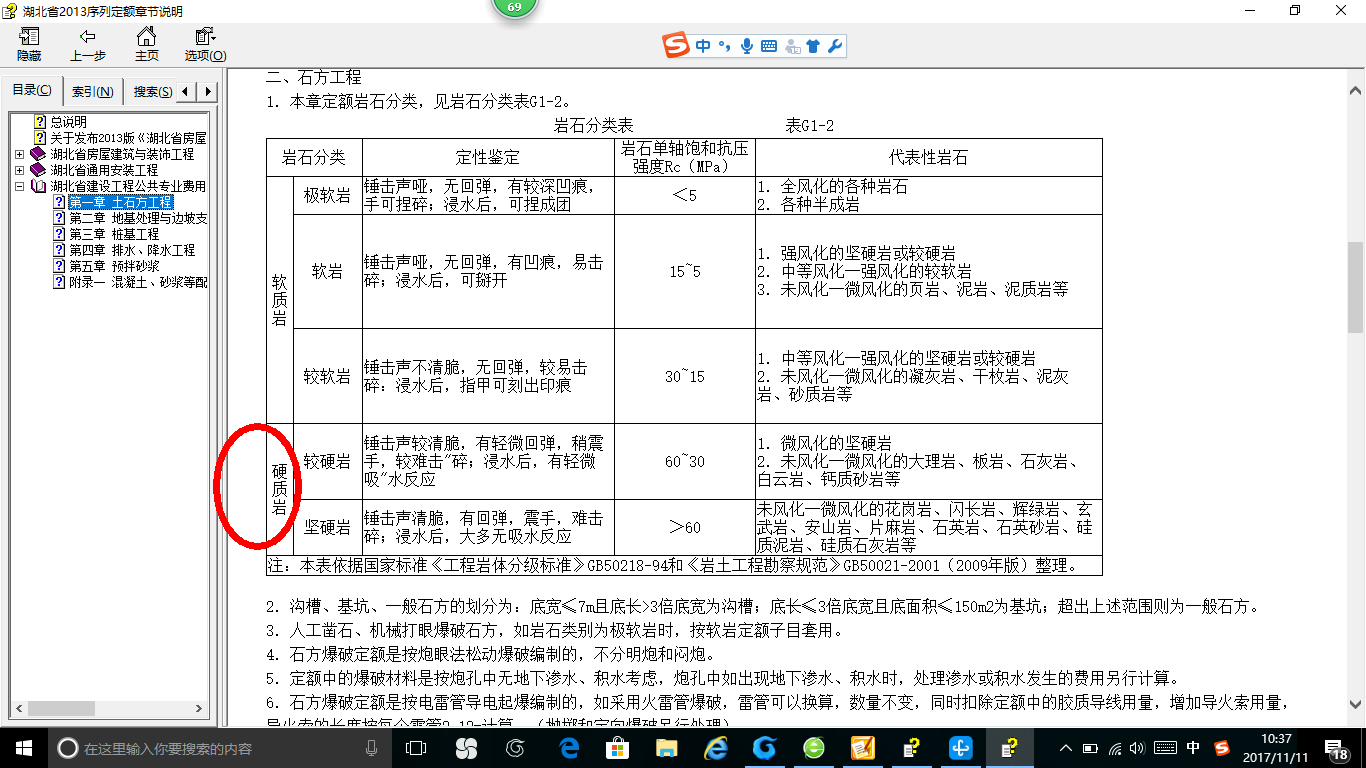Launch Microsoft Edge from taskbar
This screenshot has height=768, width=1366.
pyautogui.click(x=569, y=747)
